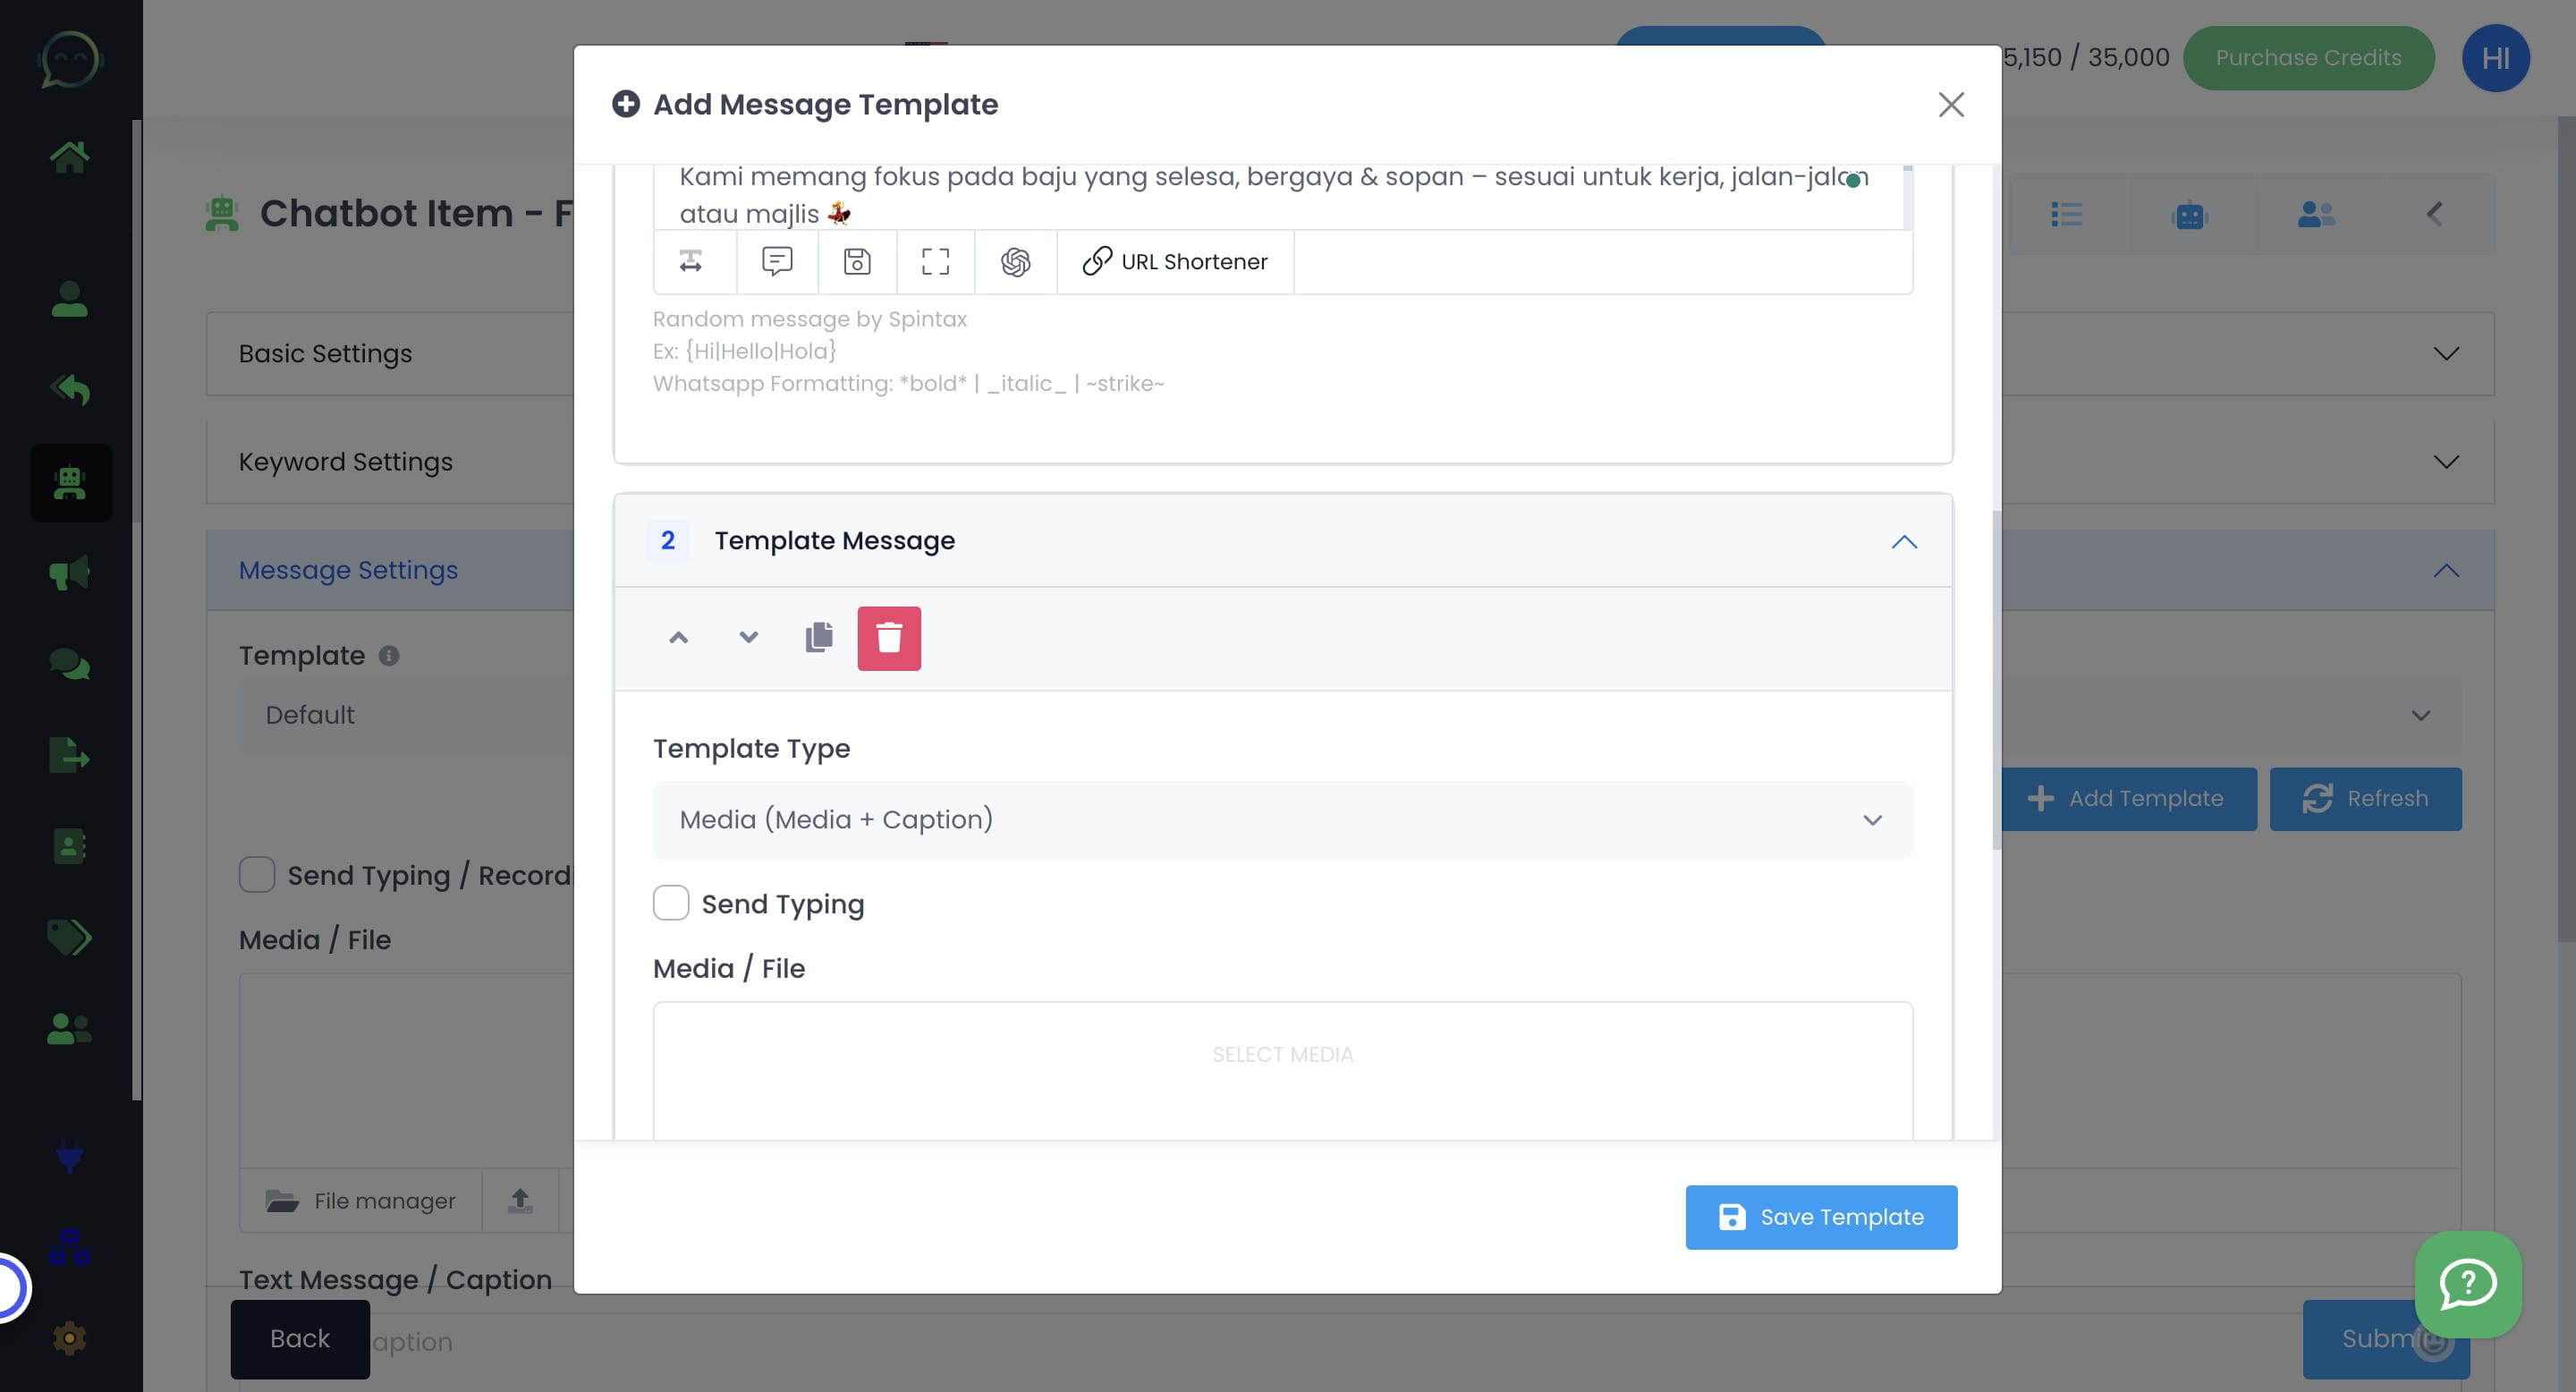The height and width of the screenshot is (1392, 2576).
Task: Move template message down with arrow
Action: pos(748,638)
